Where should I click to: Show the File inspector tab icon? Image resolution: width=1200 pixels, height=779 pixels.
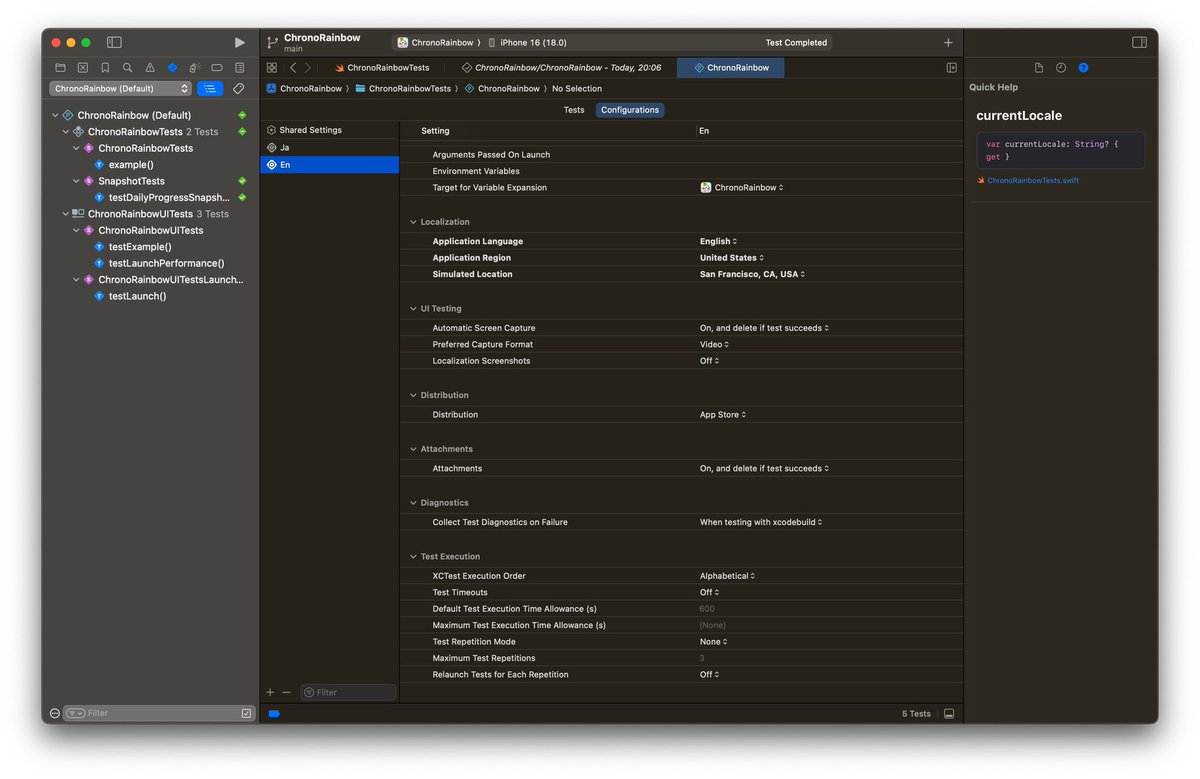coord(1039,68)
